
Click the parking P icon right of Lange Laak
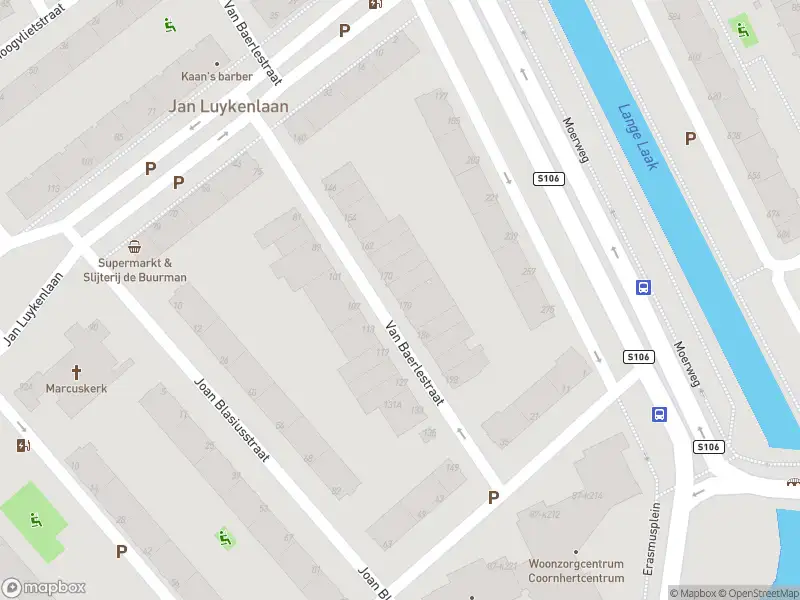tap(690, 138)
